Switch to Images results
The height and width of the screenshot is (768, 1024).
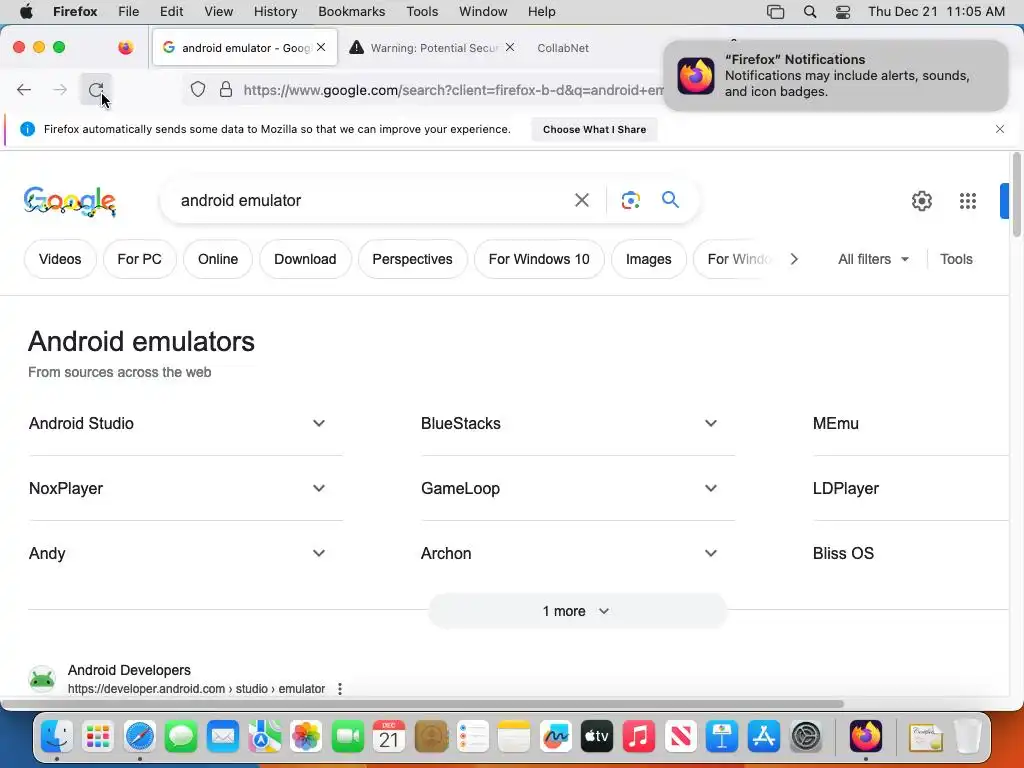coord(648,259)
